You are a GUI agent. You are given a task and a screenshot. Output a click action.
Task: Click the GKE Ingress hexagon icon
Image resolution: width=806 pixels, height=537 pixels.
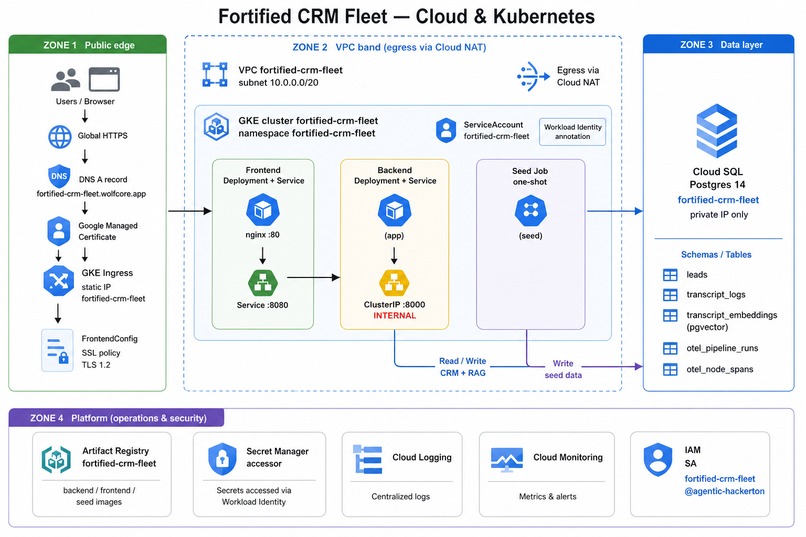pos(58,281)
